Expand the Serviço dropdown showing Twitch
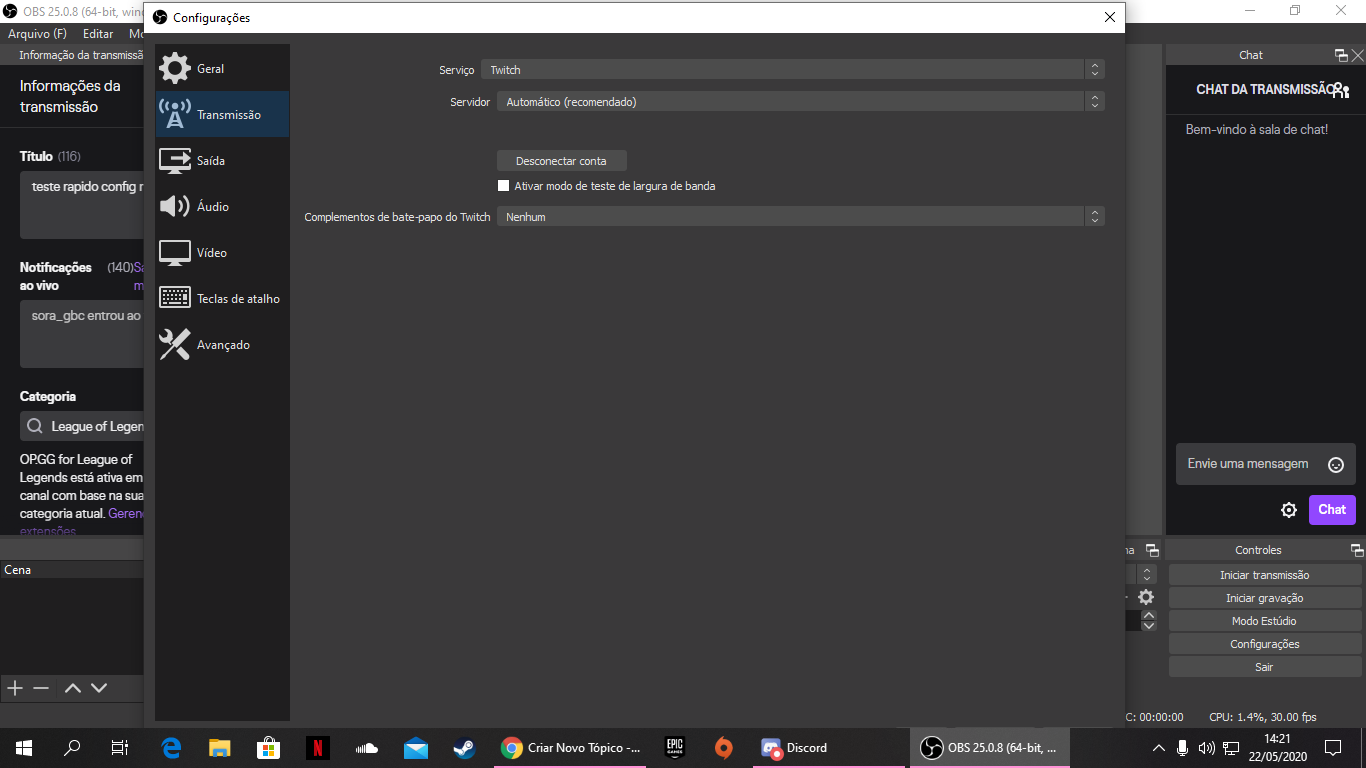 coord(793,70)
